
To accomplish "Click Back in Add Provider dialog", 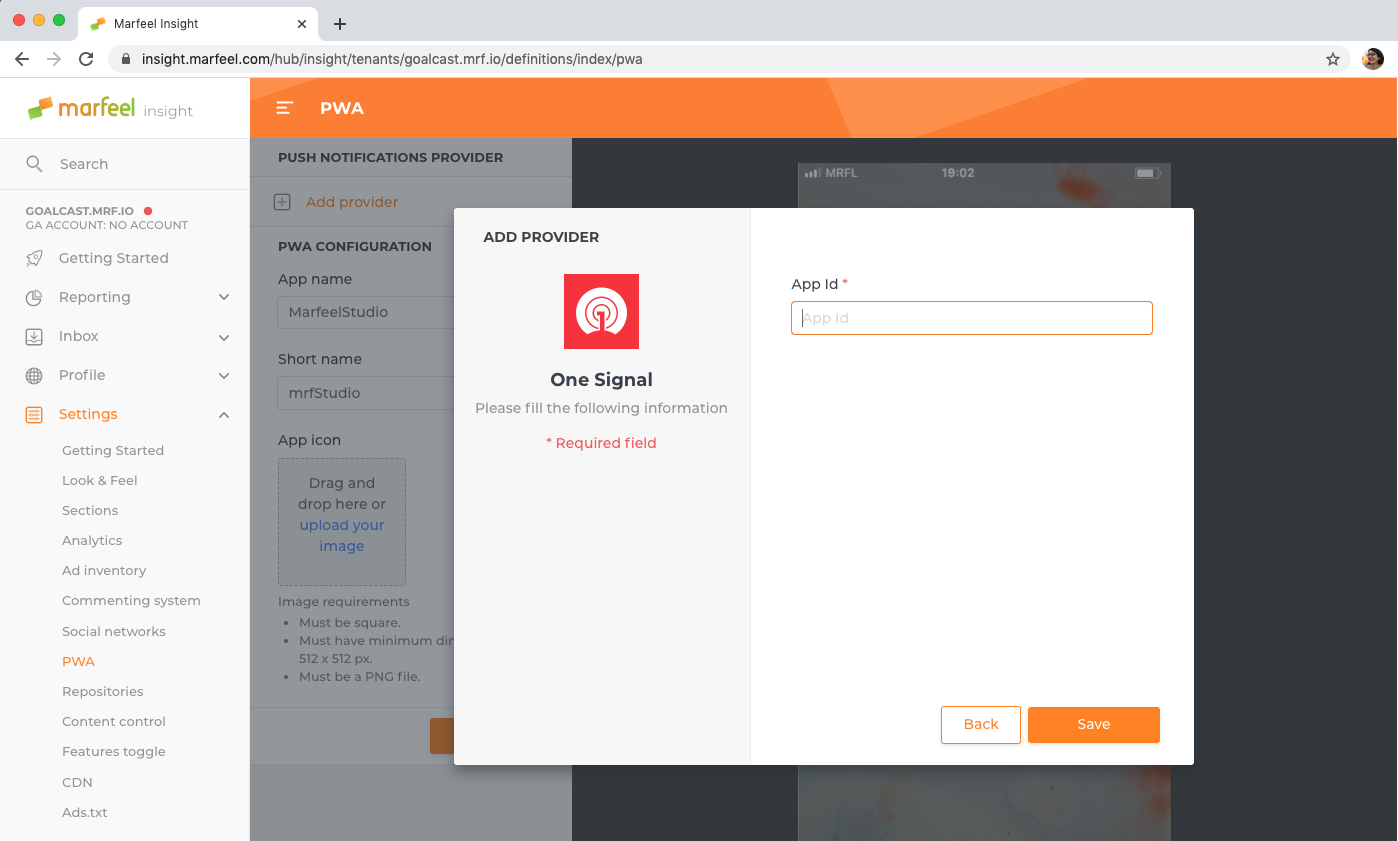I will [x=981, y=725].
